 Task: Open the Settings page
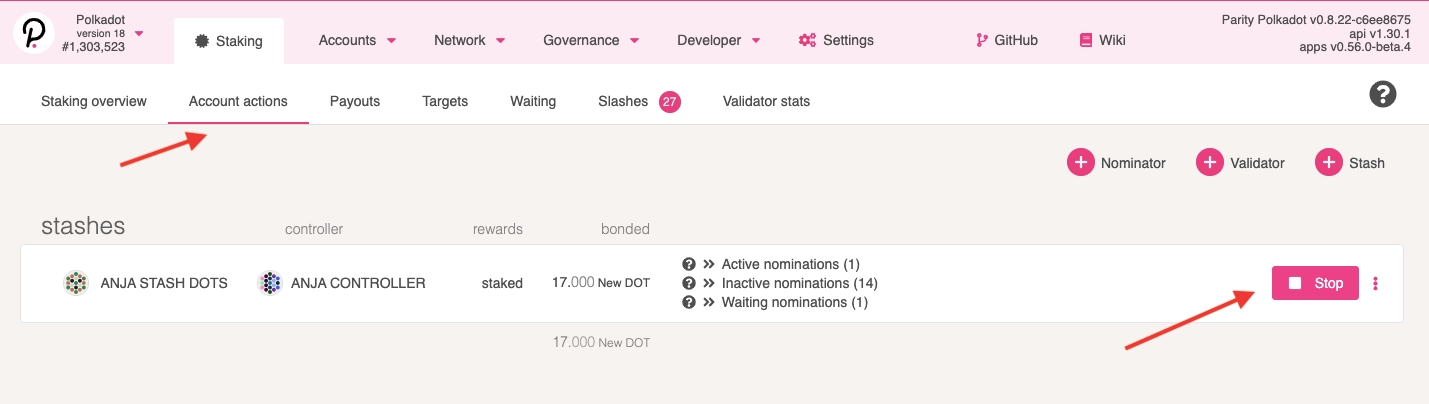coord(836,41)
